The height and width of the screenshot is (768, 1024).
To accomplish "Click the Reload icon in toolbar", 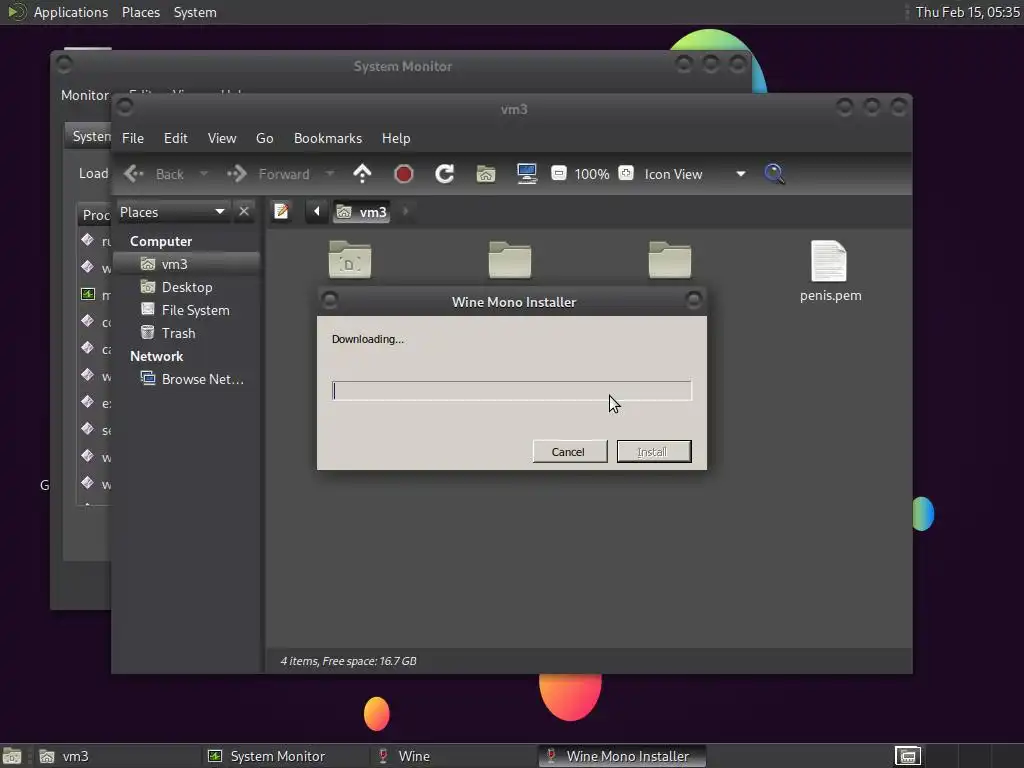I will [445, 174].
